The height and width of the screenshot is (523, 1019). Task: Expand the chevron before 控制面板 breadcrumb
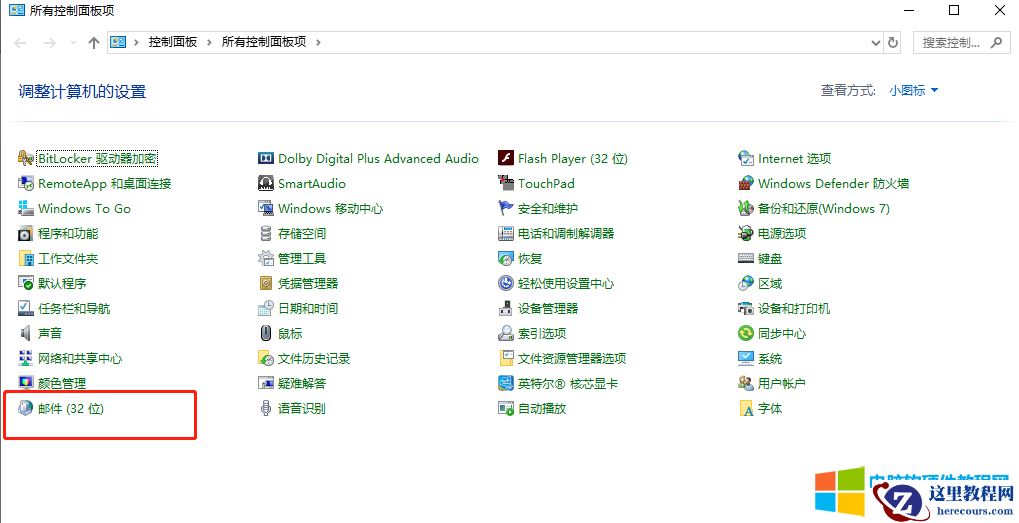point(136,42)
